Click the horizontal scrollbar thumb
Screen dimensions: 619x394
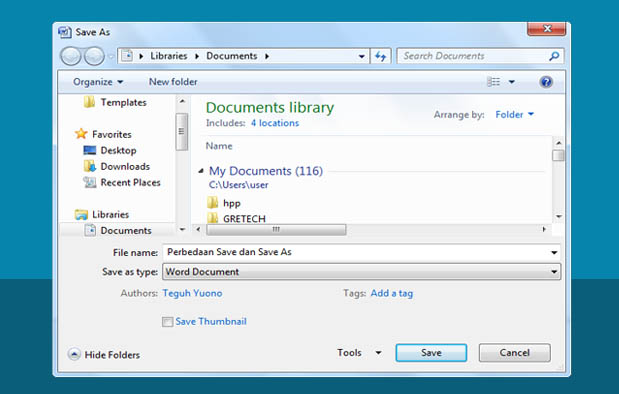(276, 229)
